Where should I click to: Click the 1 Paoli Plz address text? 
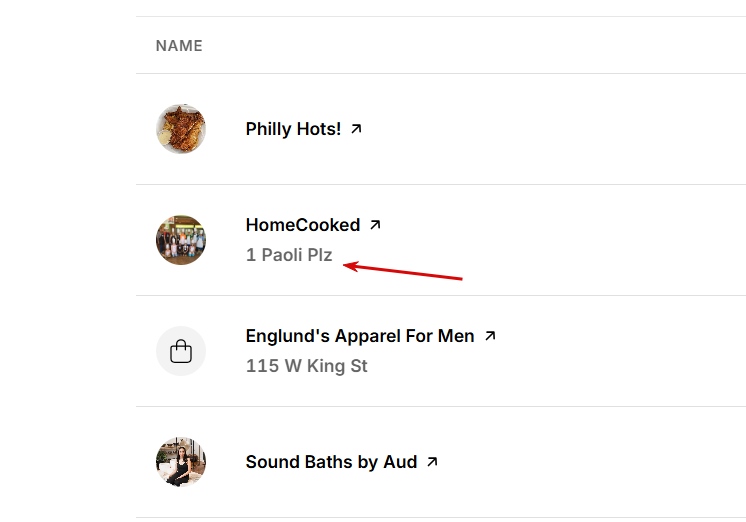289,255
